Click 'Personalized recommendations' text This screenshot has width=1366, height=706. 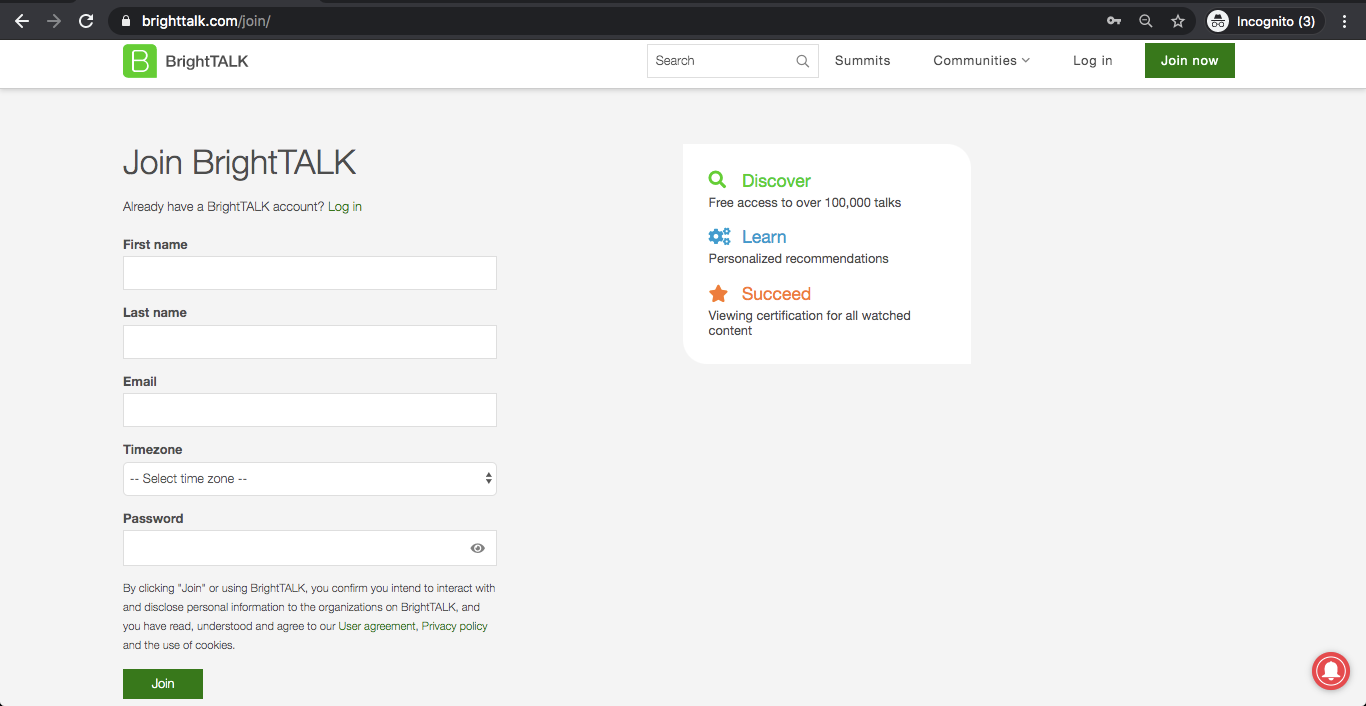coord(799,259)
